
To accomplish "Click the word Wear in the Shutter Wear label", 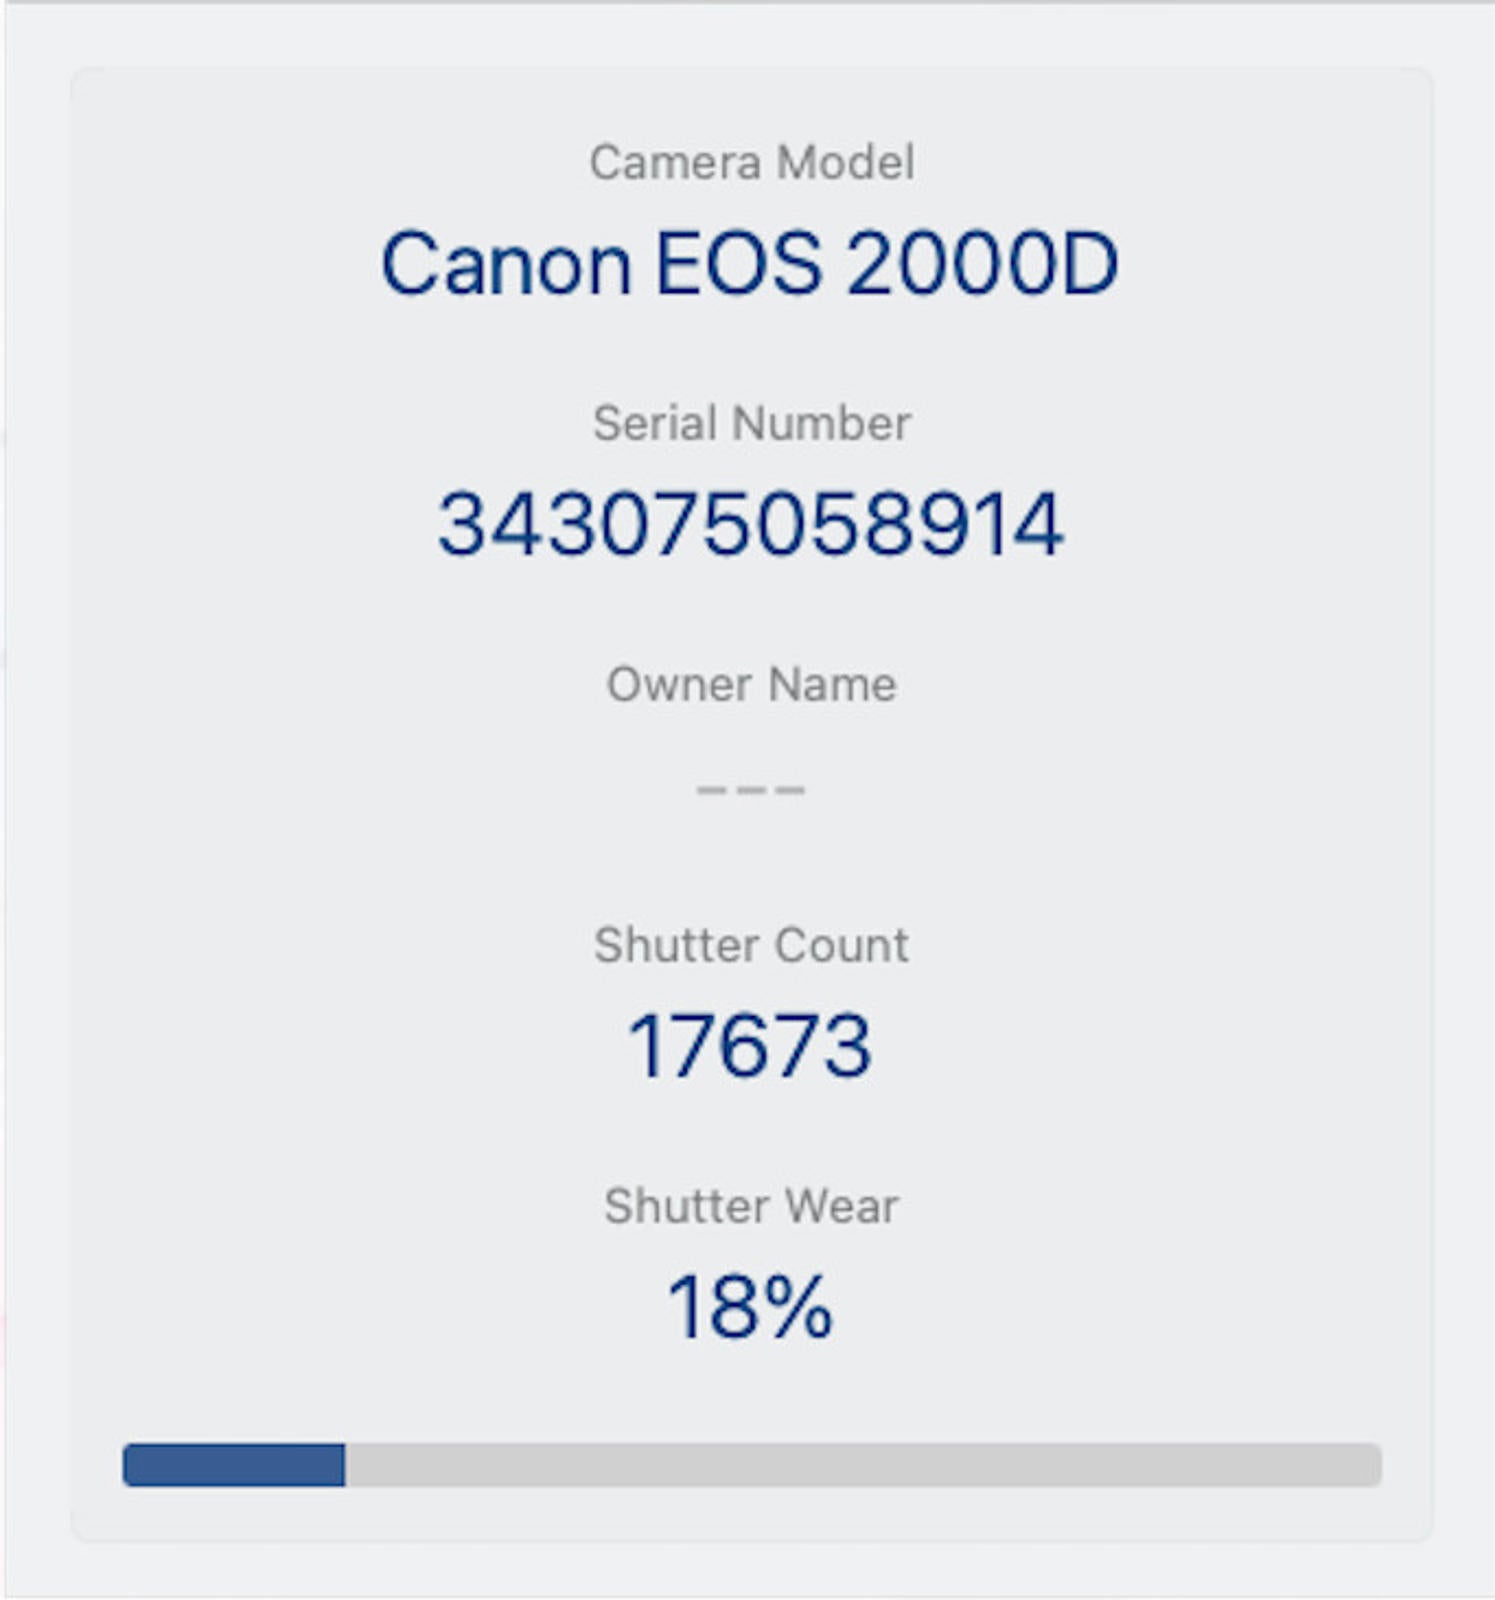I will 841,1206.
